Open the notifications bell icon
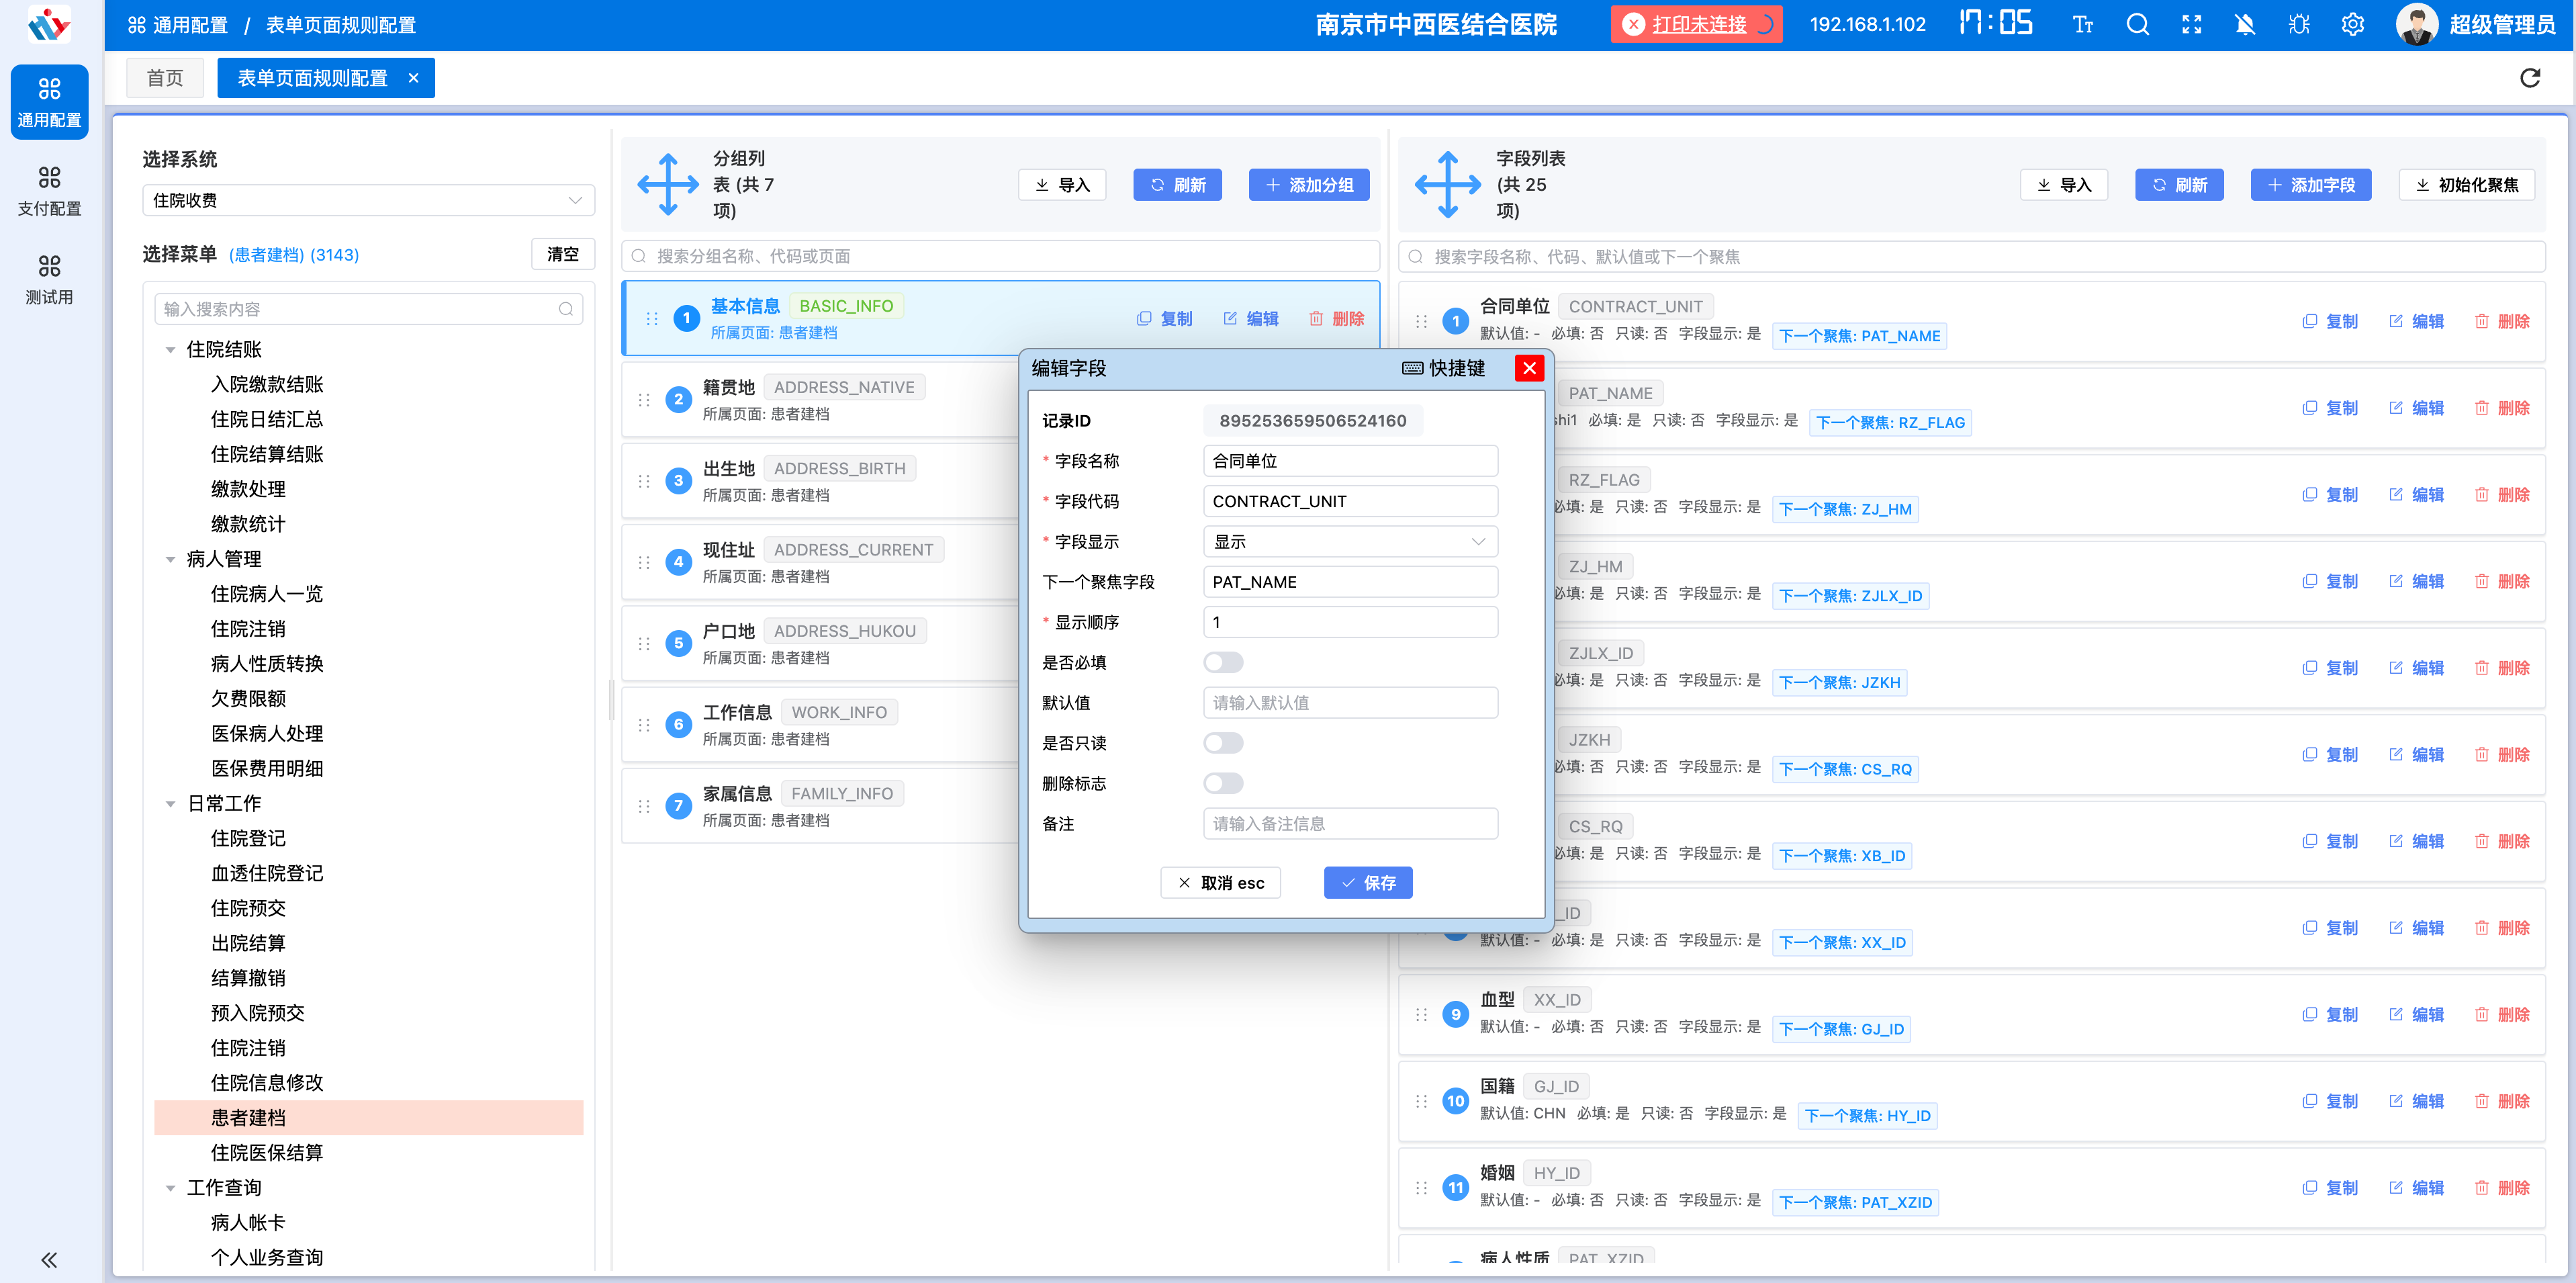The image size is (2576, 1283). (x=2244, y=24)
